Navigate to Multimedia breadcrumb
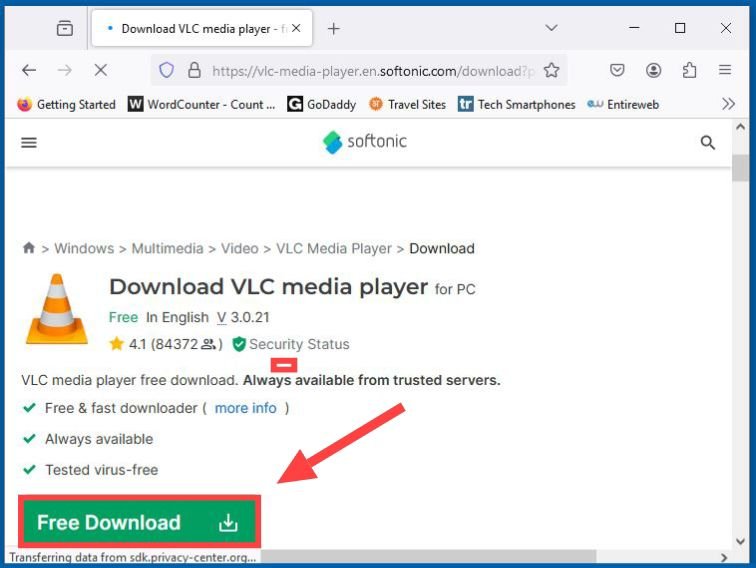Image resolution: width=756 pixels, height=568 pixels. point(167,248)
